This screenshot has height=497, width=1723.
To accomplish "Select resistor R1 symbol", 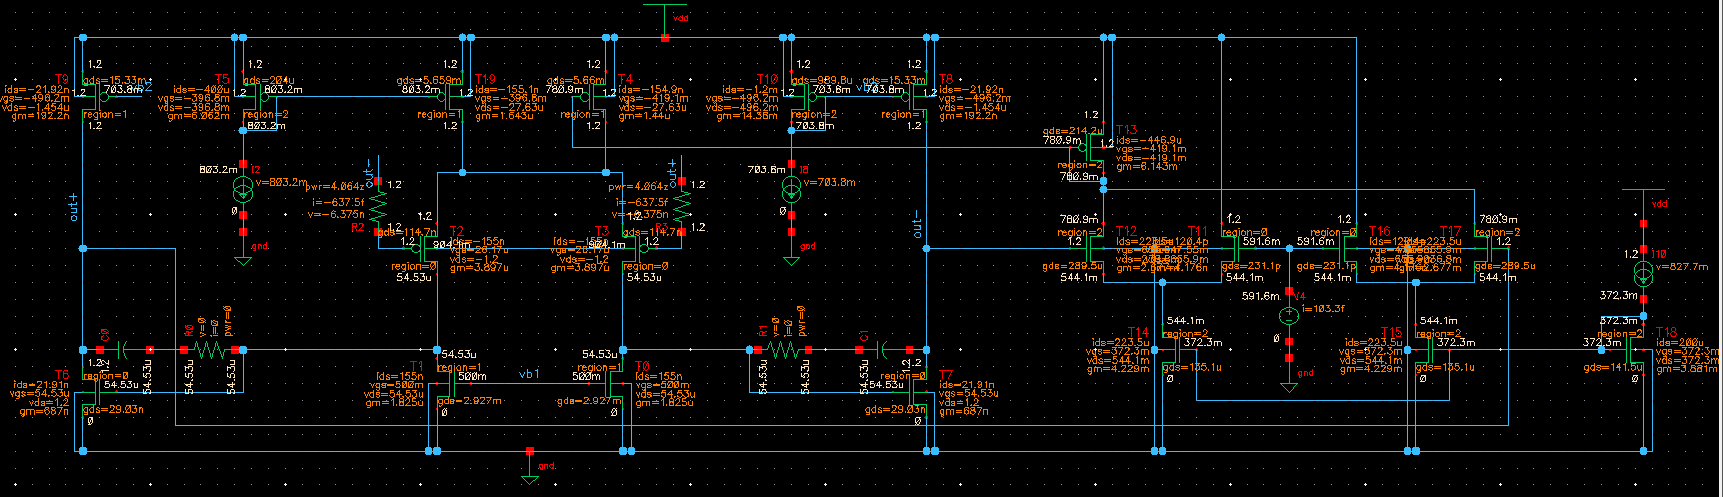I will point(783,350).
